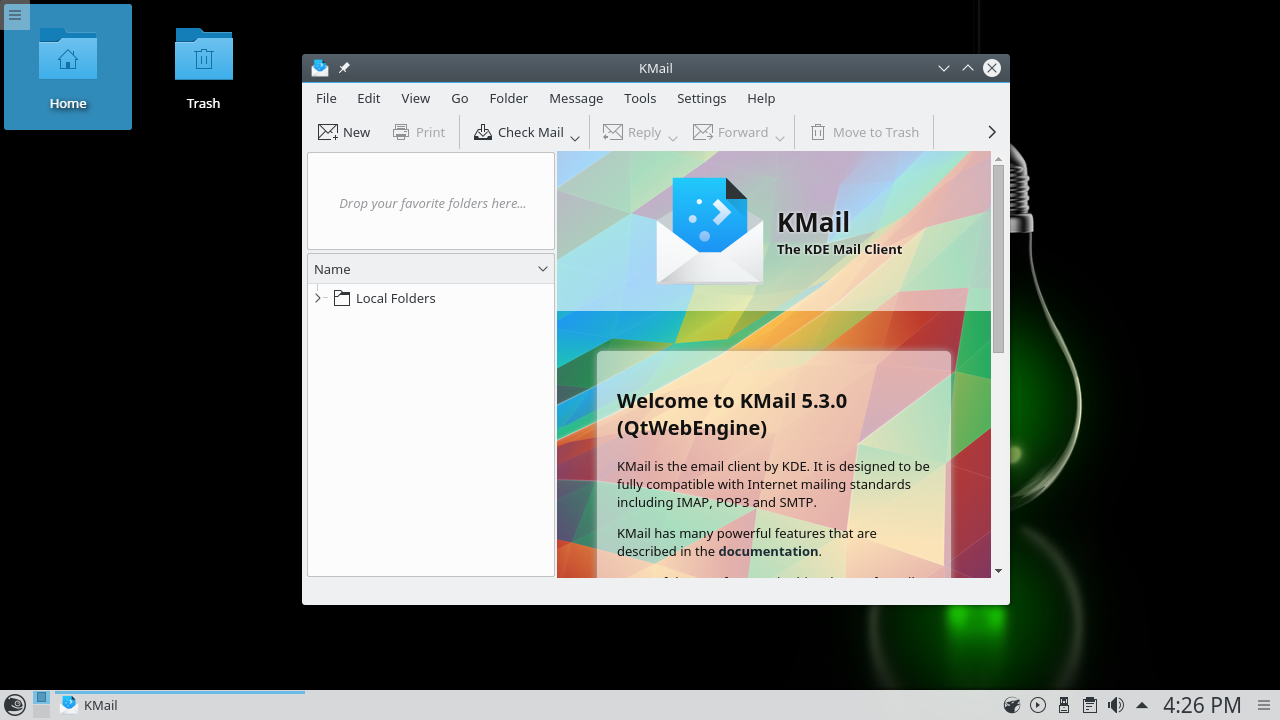The width and height of the screenshot is (1280, 720).
Task: Click the removable device tray icon
Action: 1064,705
